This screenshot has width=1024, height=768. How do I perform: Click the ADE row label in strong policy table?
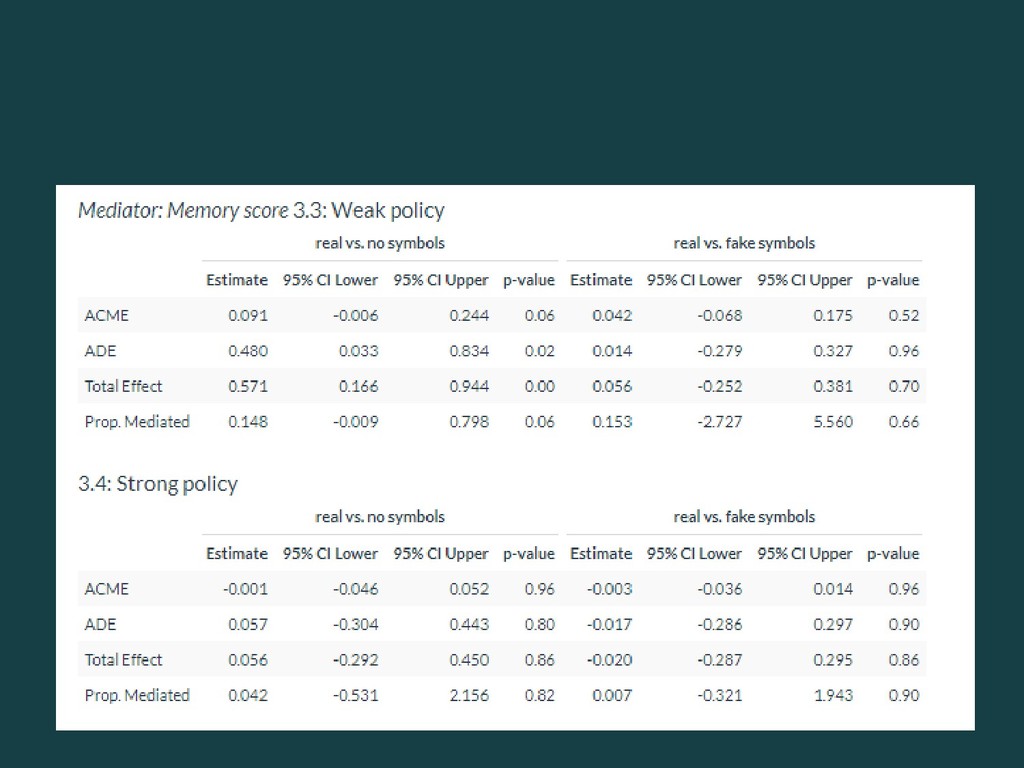pos(100,624)
